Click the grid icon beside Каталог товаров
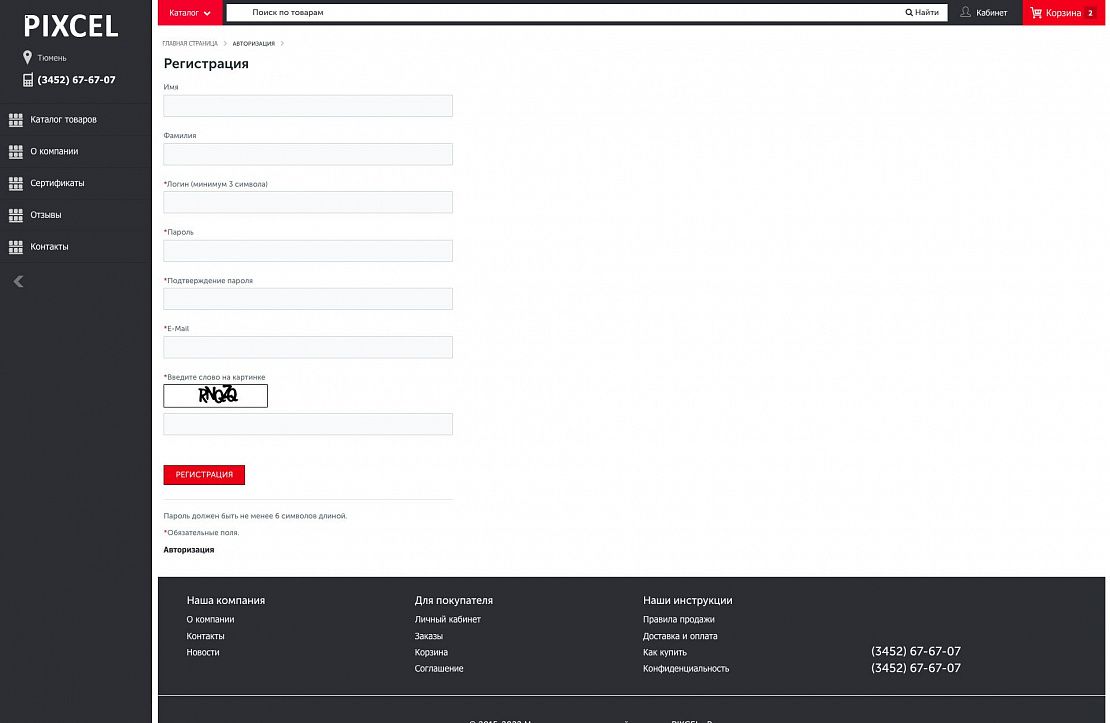This screenshot has height=723, width=1110. [x=16, y=120]
